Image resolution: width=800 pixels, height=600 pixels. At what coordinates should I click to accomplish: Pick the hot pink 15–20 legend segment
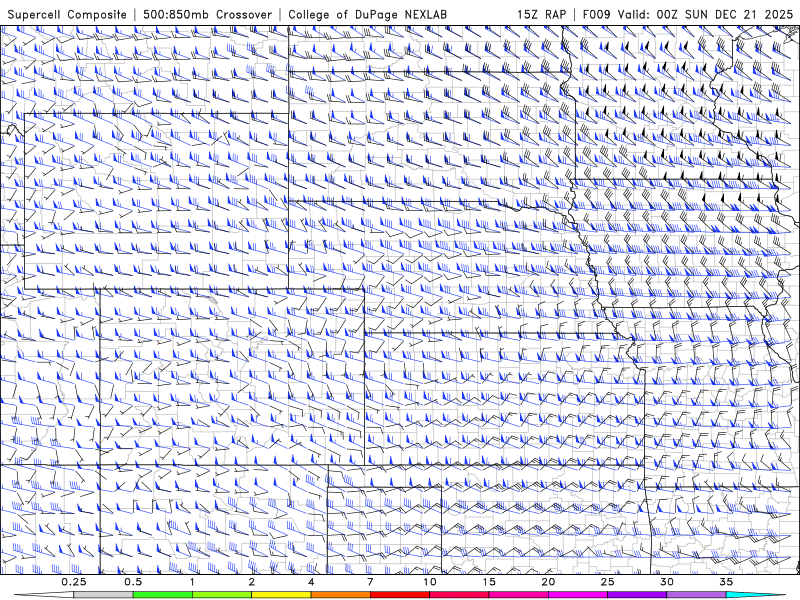point(518,595)
